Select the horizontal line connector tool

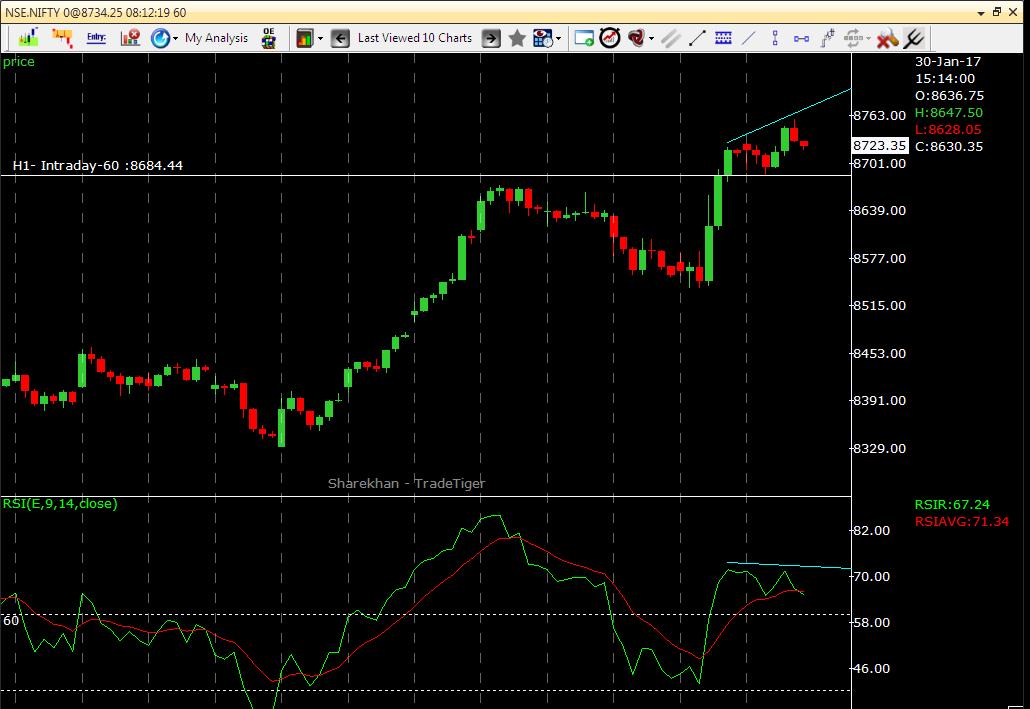[802, 38]
